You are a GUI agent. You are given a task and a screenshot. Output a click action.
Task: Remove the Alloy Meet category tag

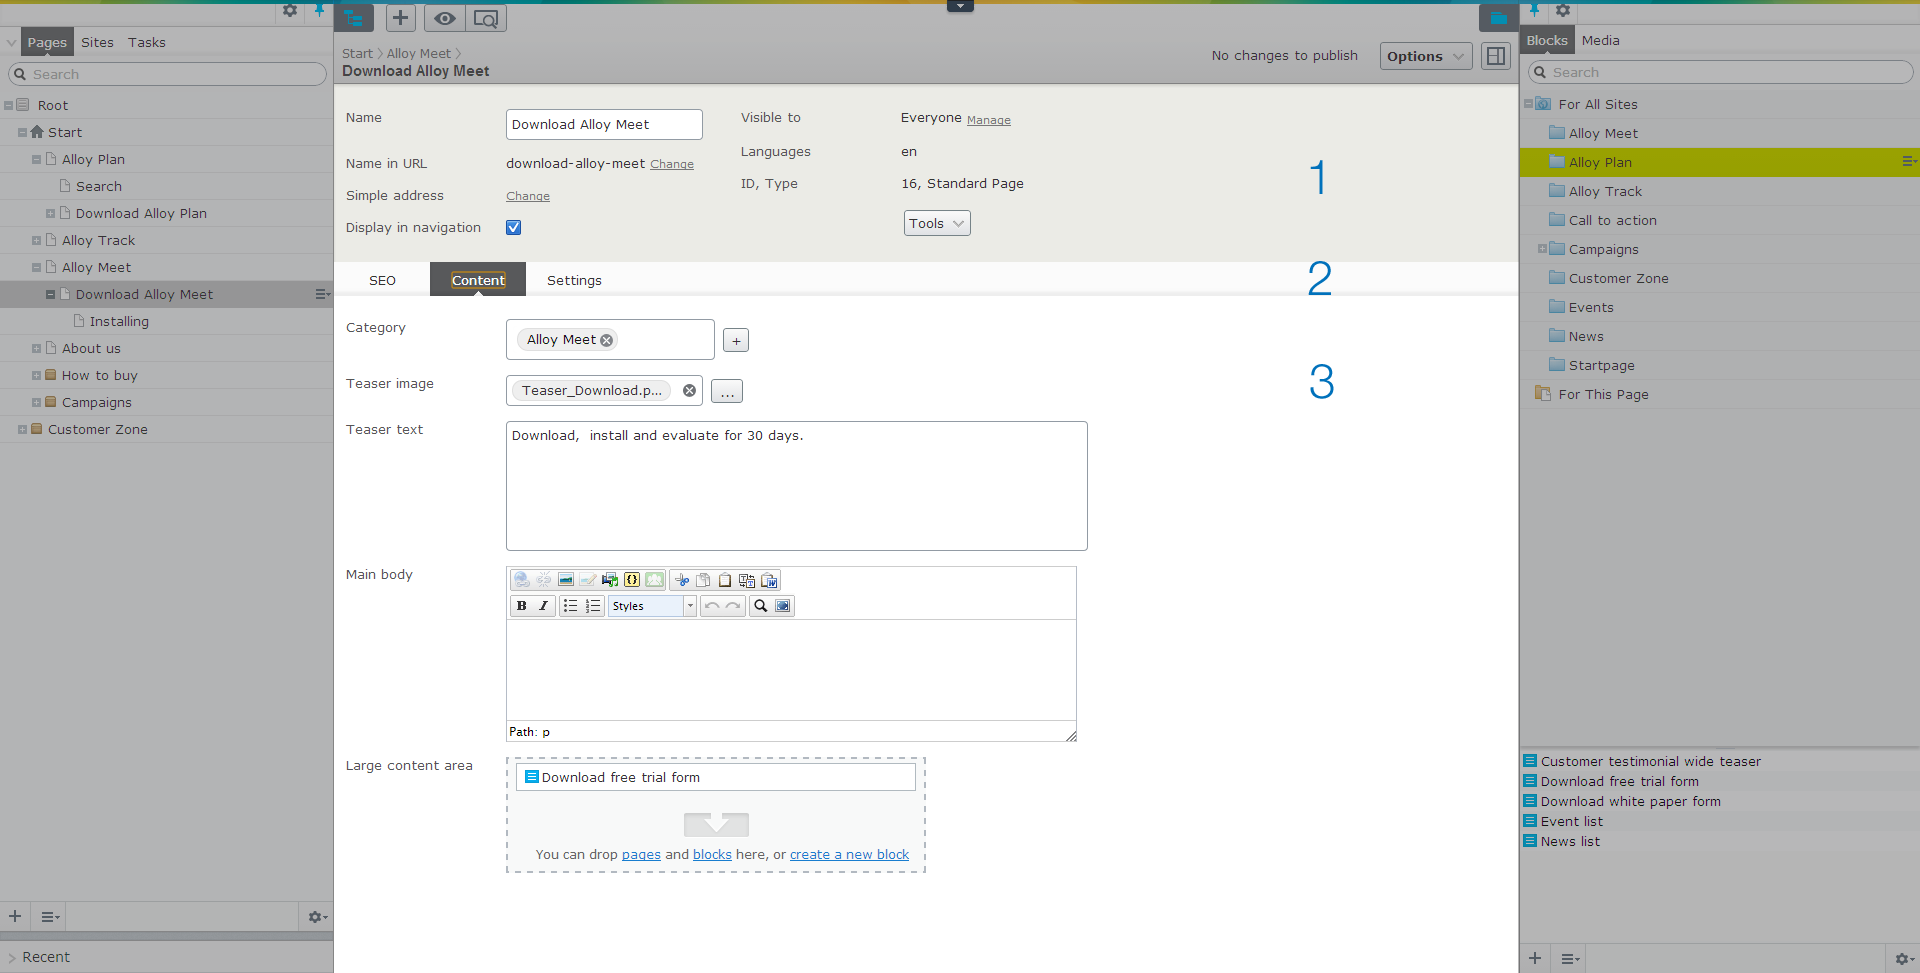[606, 341]
